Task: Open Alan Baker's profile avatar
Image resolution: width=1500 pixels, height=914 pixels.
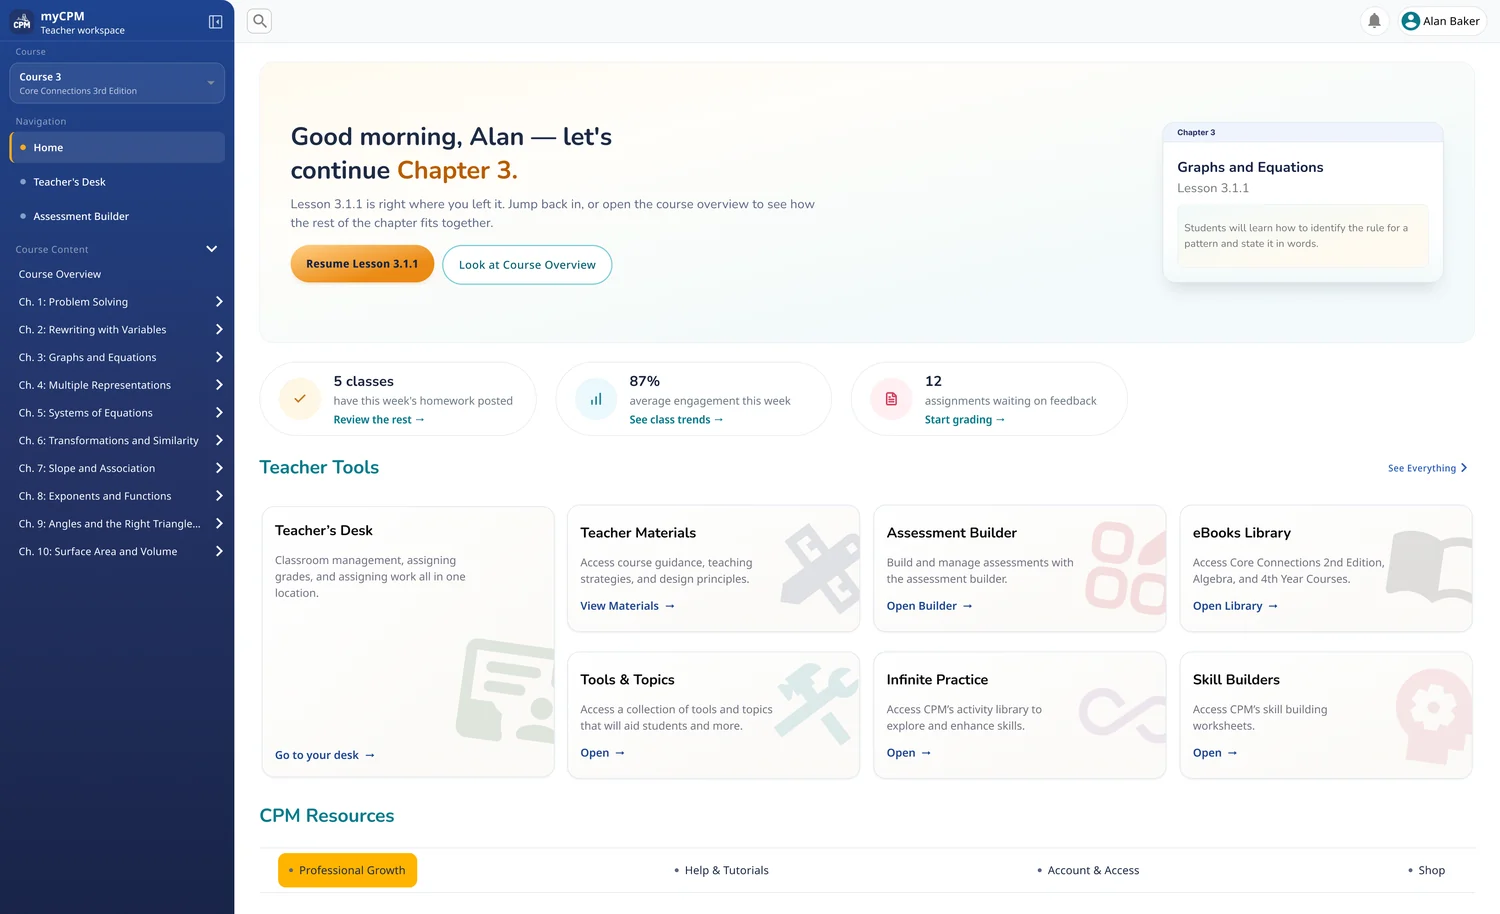Action: 1411,21
